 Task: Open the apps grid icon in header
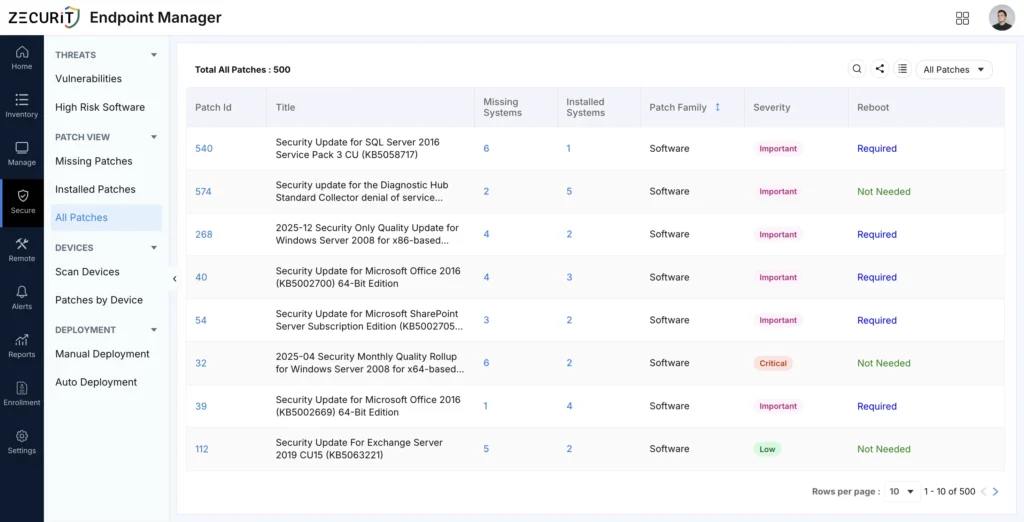click(x=962, y=18)
